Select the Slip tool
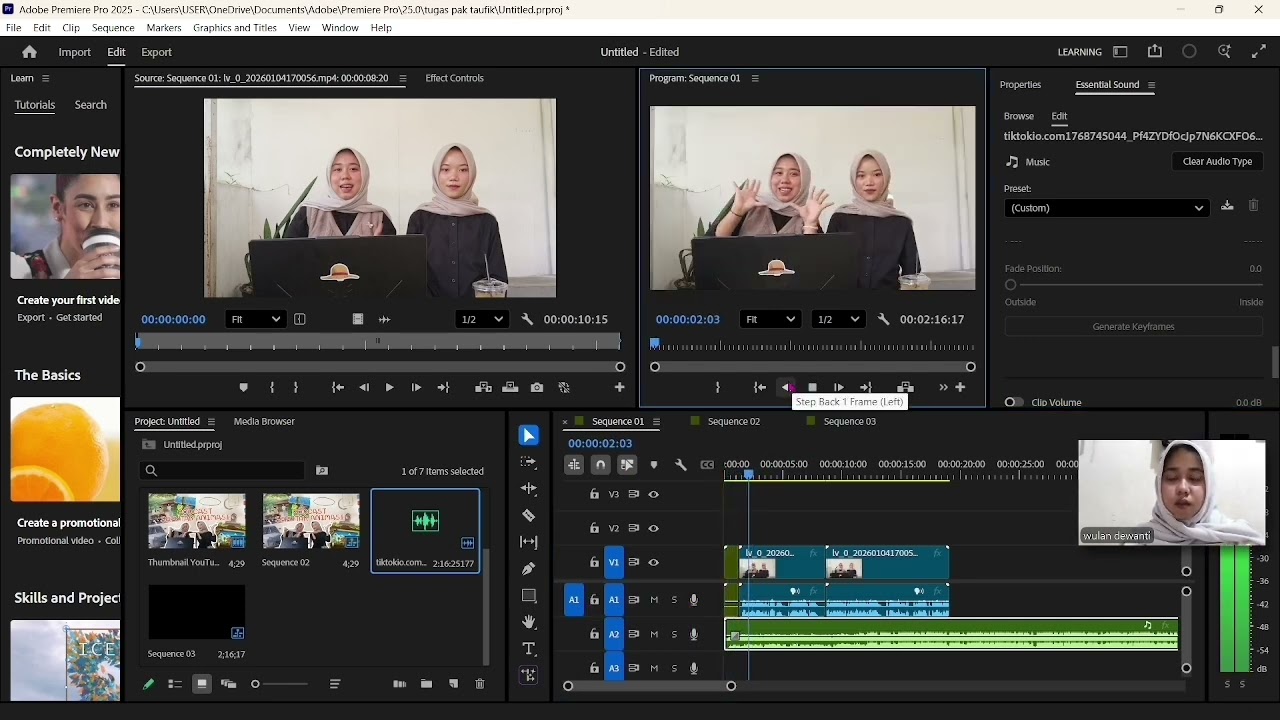This screenshot has height=720, width=1280. coord(529,542)
